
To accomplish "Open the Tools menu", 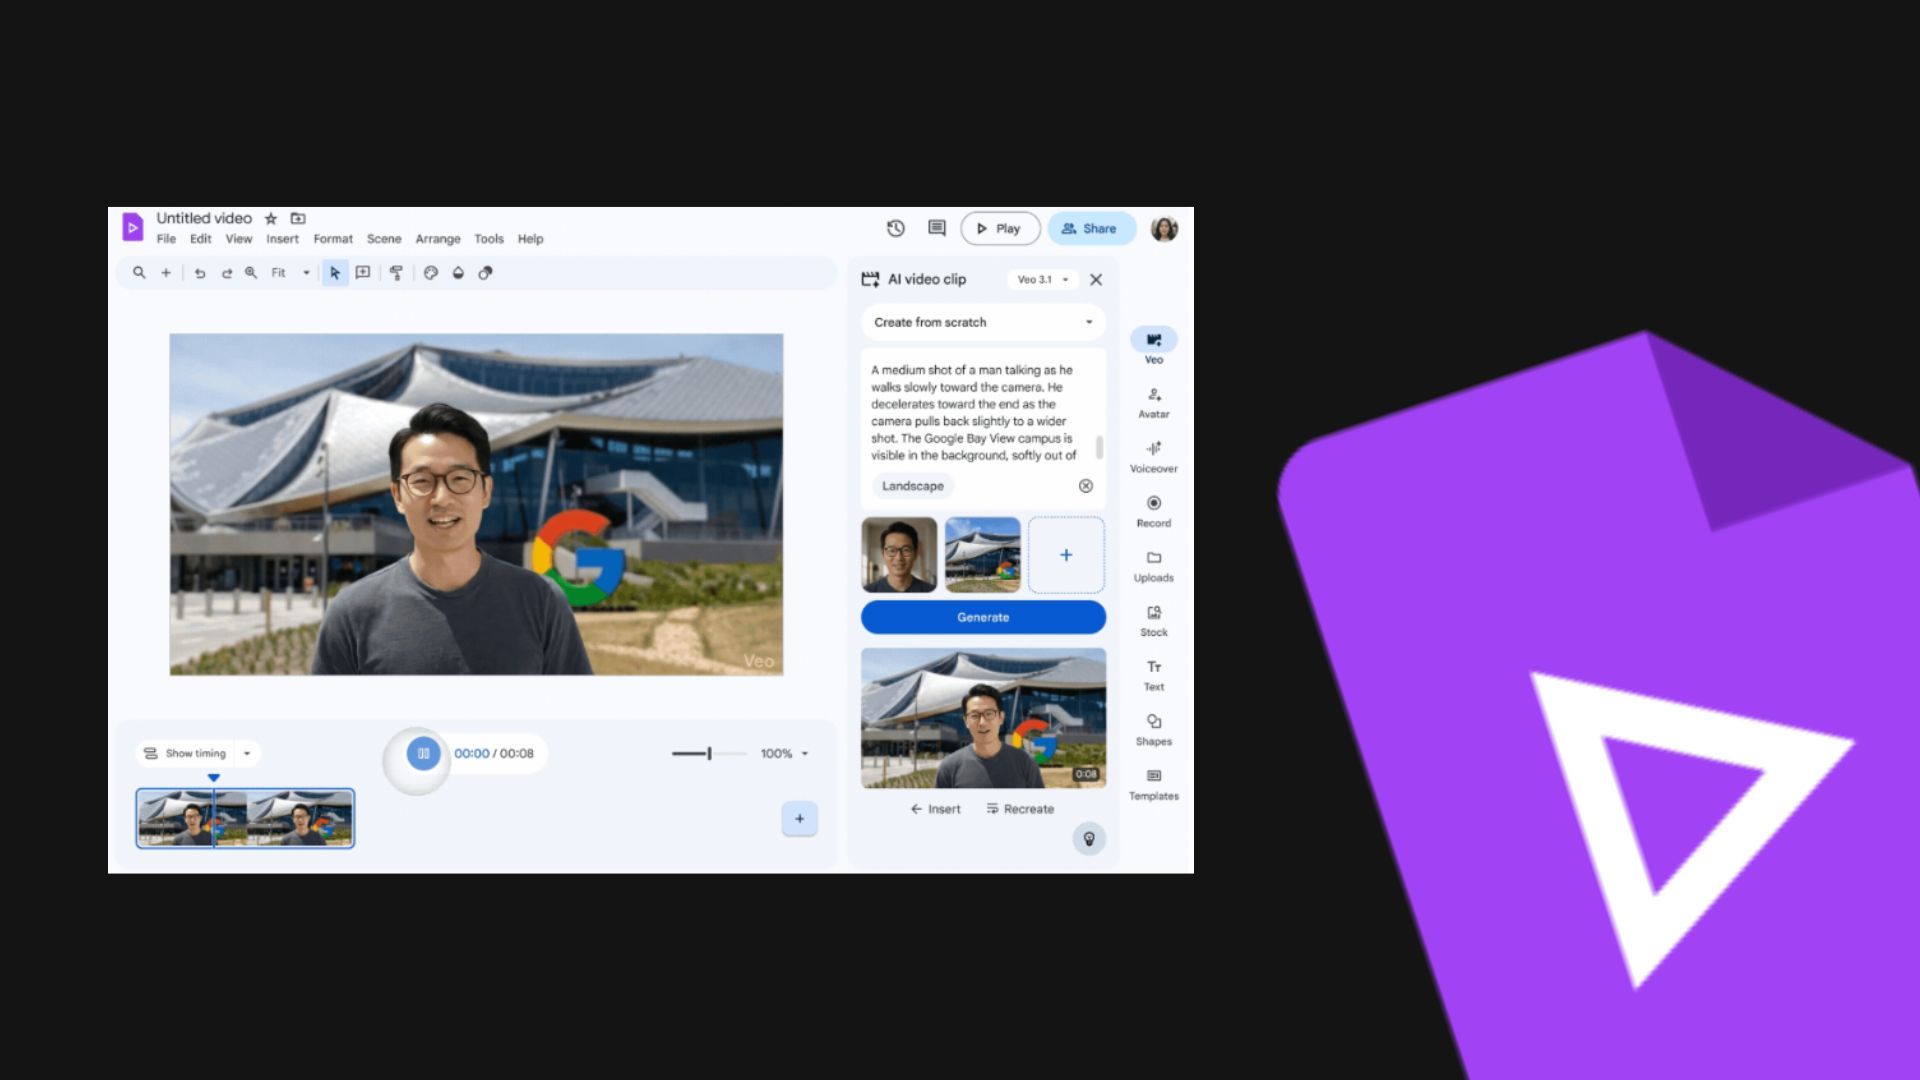I will click(489, 239).
